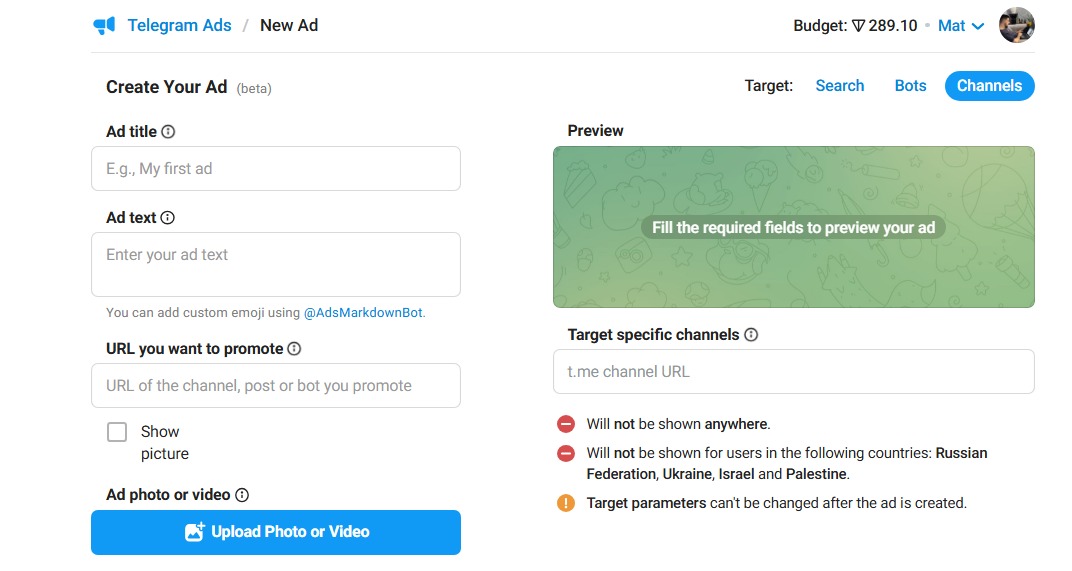Click the user profile avatar picture

[x=1016, y=26]
